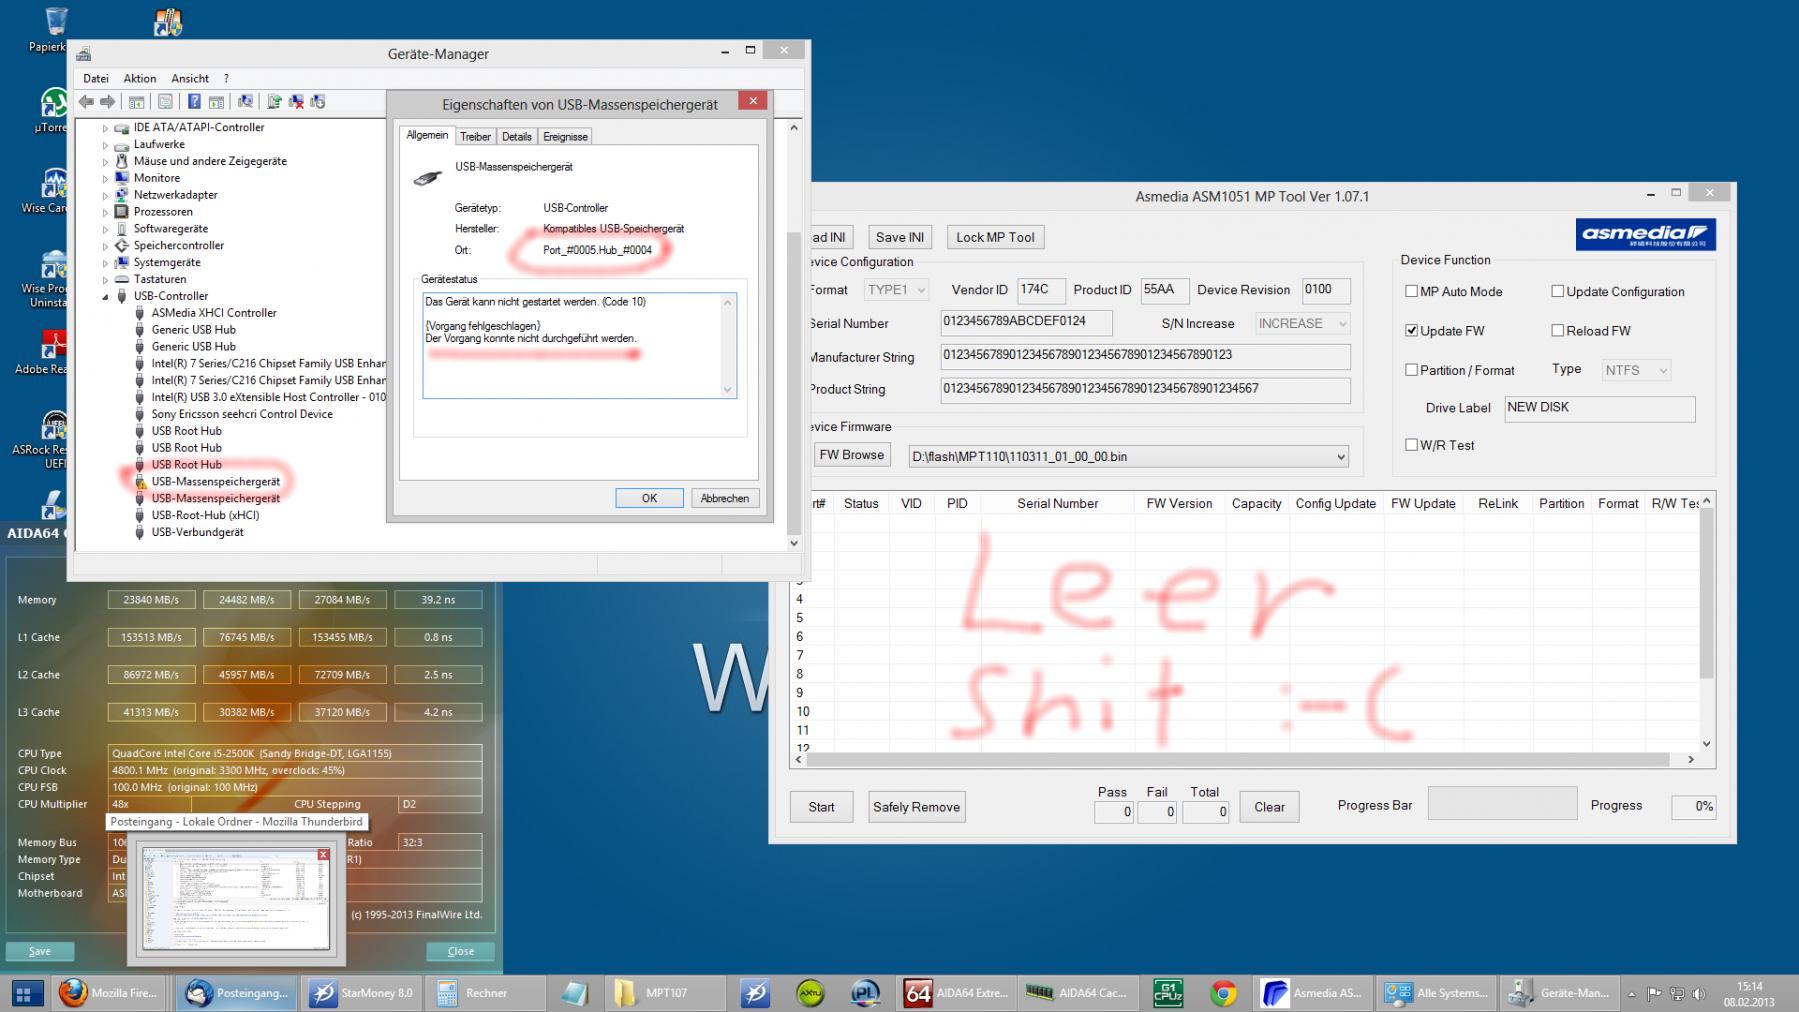Viewport: 1799px width, 1012px height.
Task: Click the device list horizontal scrollbar
Action: click(x=1246, y=760)
